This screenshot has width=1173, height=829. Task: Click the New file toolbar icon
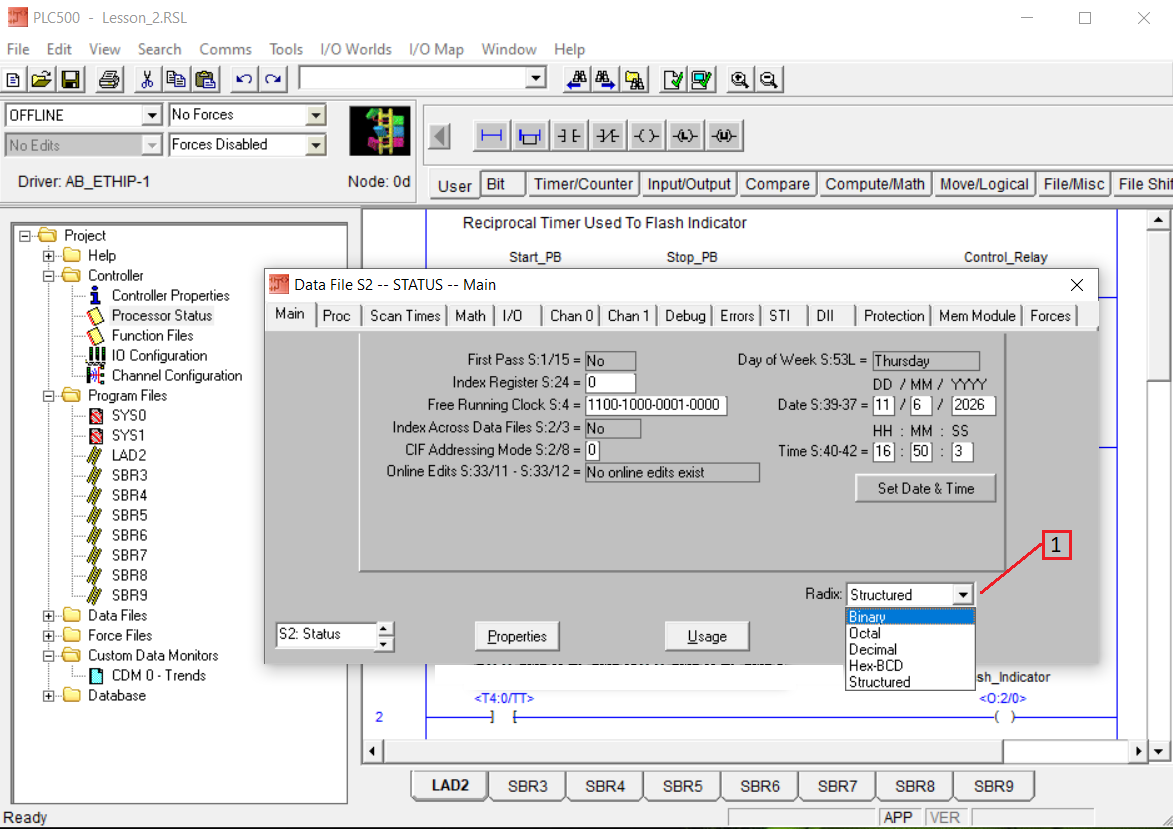[x=13, y=79]
